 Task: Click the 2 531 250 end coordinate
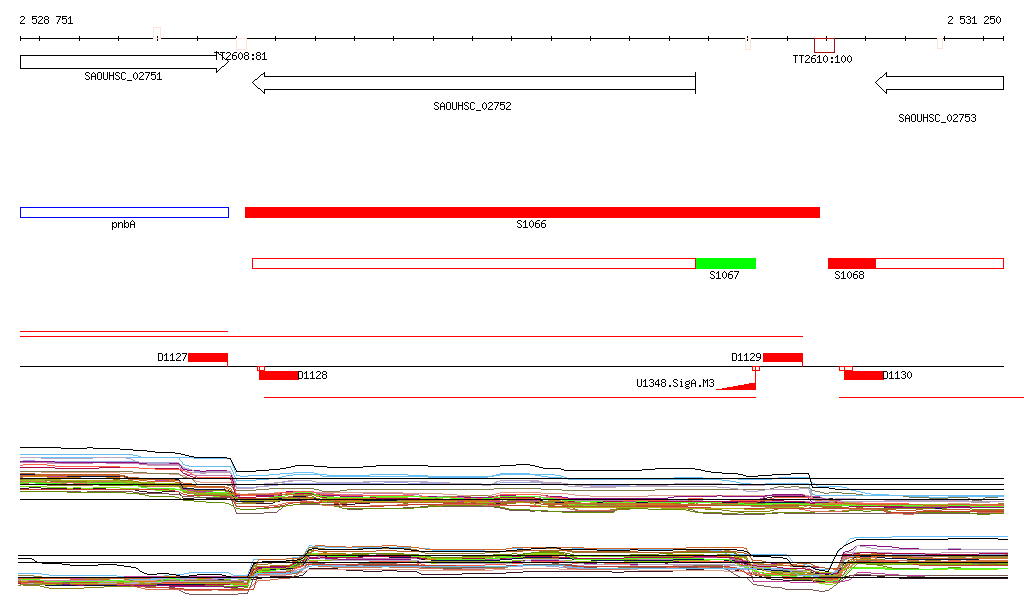tap(974, 20)
